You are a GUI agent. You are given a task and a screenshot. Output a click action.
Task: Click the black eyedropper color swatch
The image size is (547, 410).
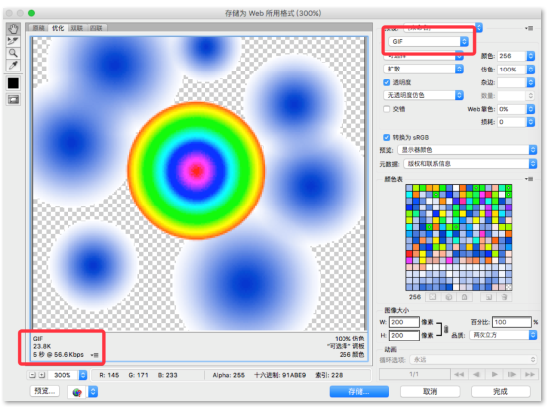coord(13,83)
